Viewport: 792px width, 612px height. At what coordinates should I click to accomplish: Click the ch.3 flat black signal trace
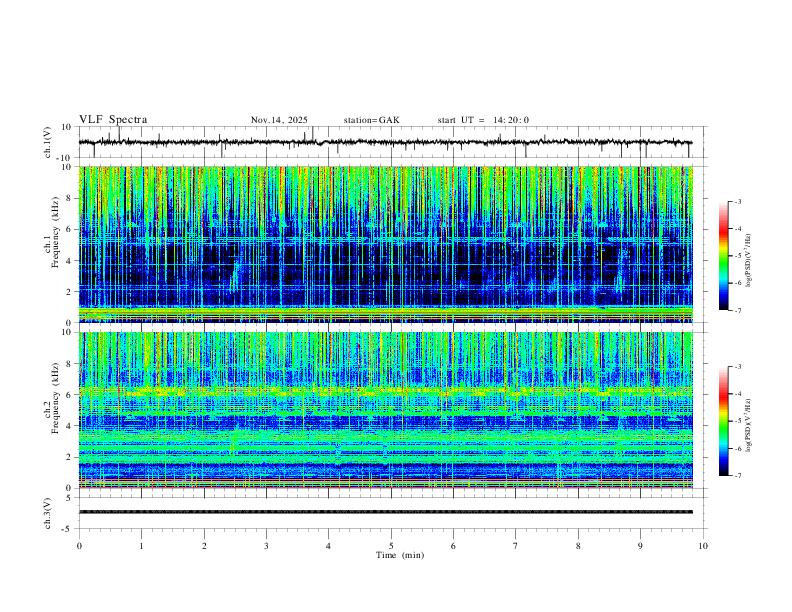385,512
